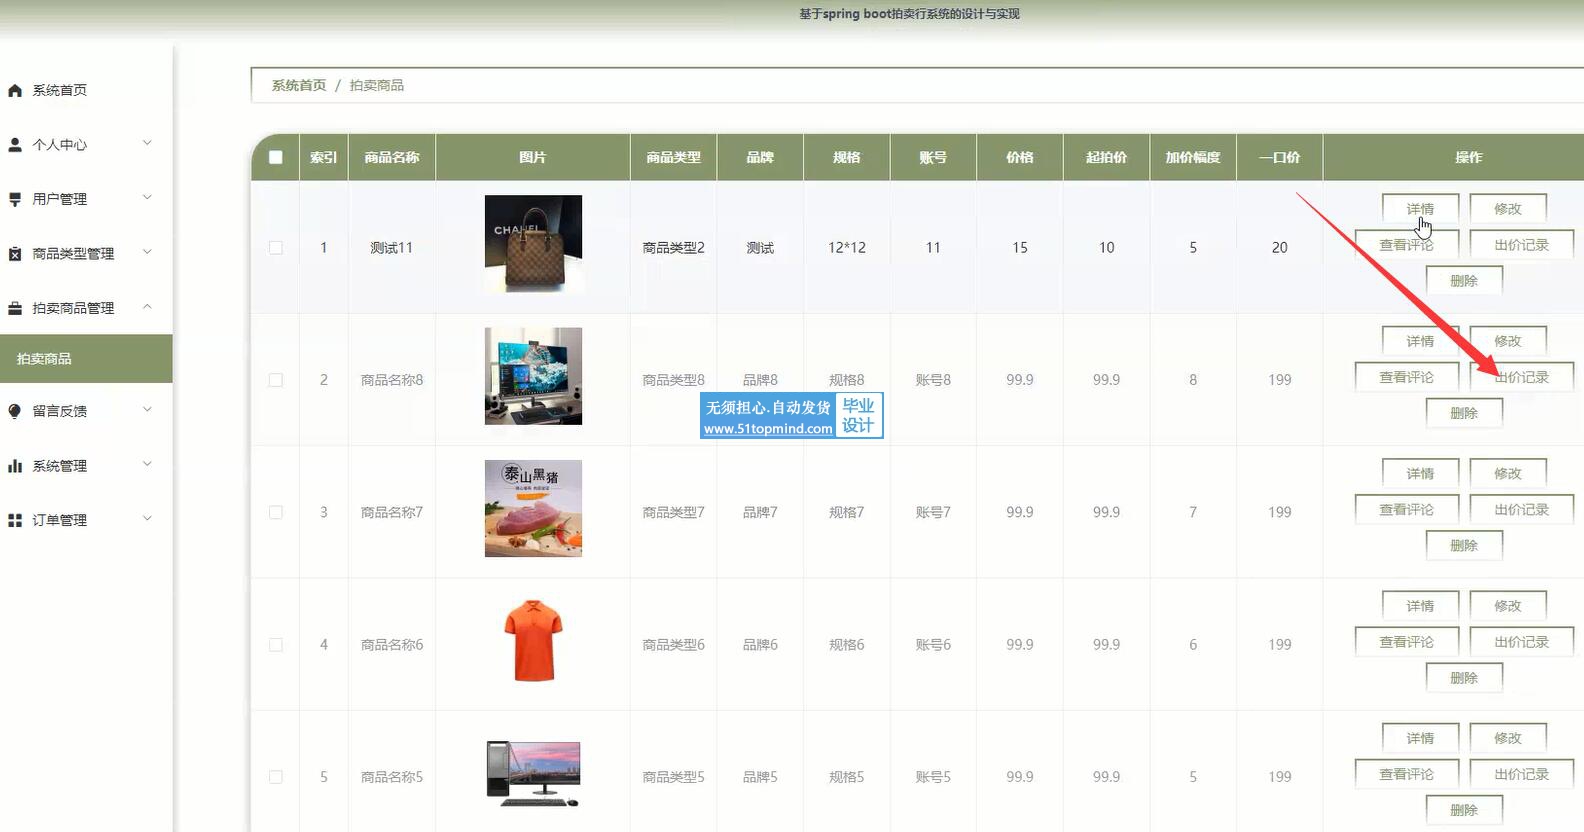This screenshot has height=832, width=1584.
Task: Check the checkbox for 商品名称5 row
Action: (276, 777)
